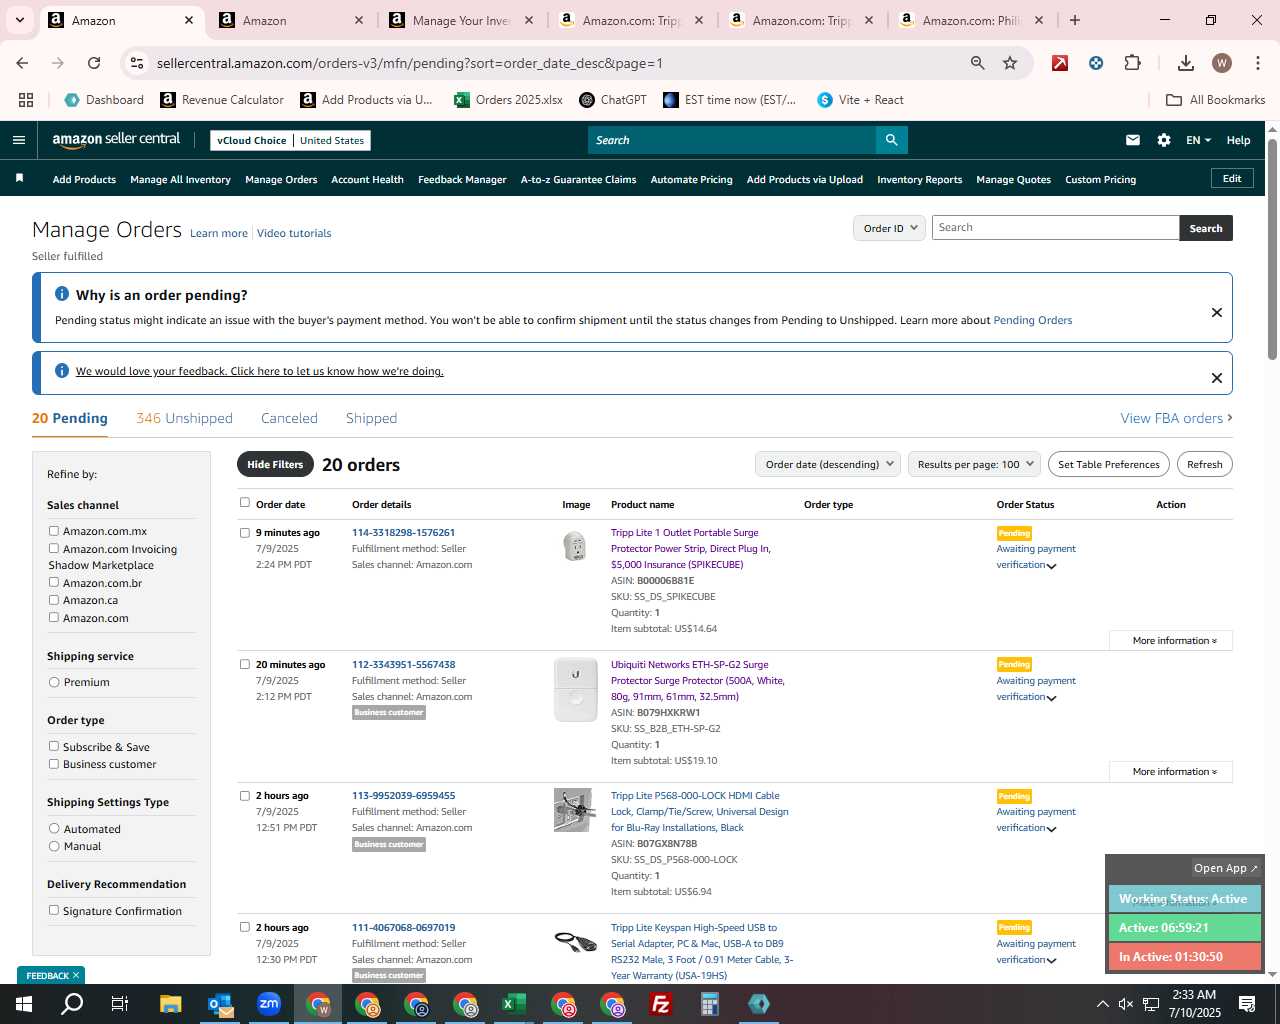Open Account Health in nav bar

[367, 180]
